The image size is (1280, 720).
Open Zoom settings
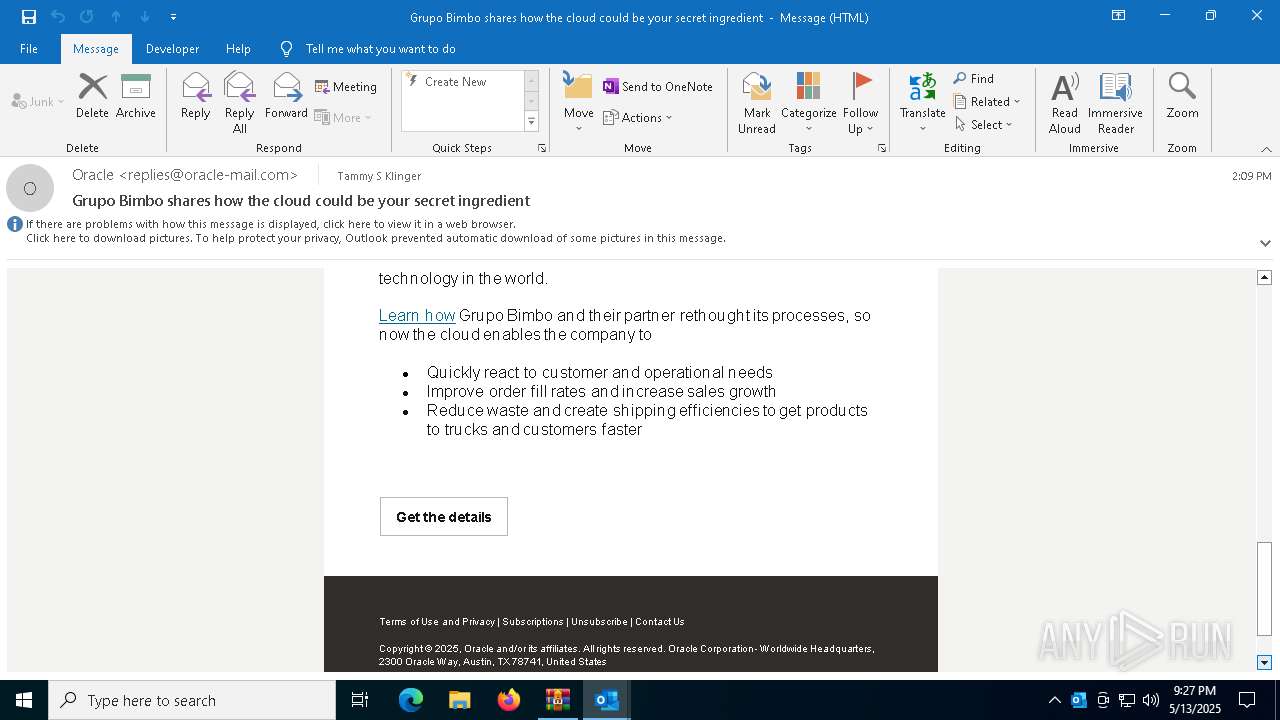1182,96
